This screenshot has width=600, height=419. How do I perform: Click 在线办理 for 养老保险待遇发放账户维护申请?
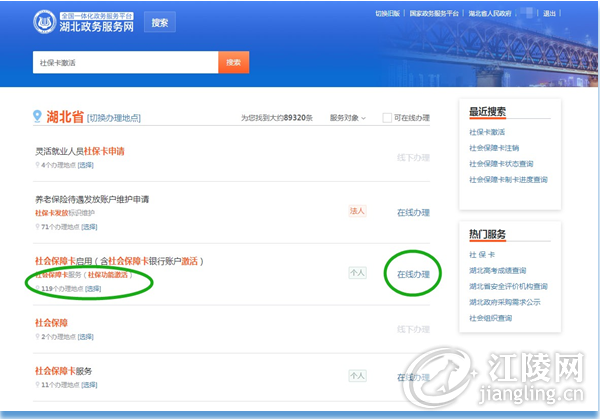(413, 213)
